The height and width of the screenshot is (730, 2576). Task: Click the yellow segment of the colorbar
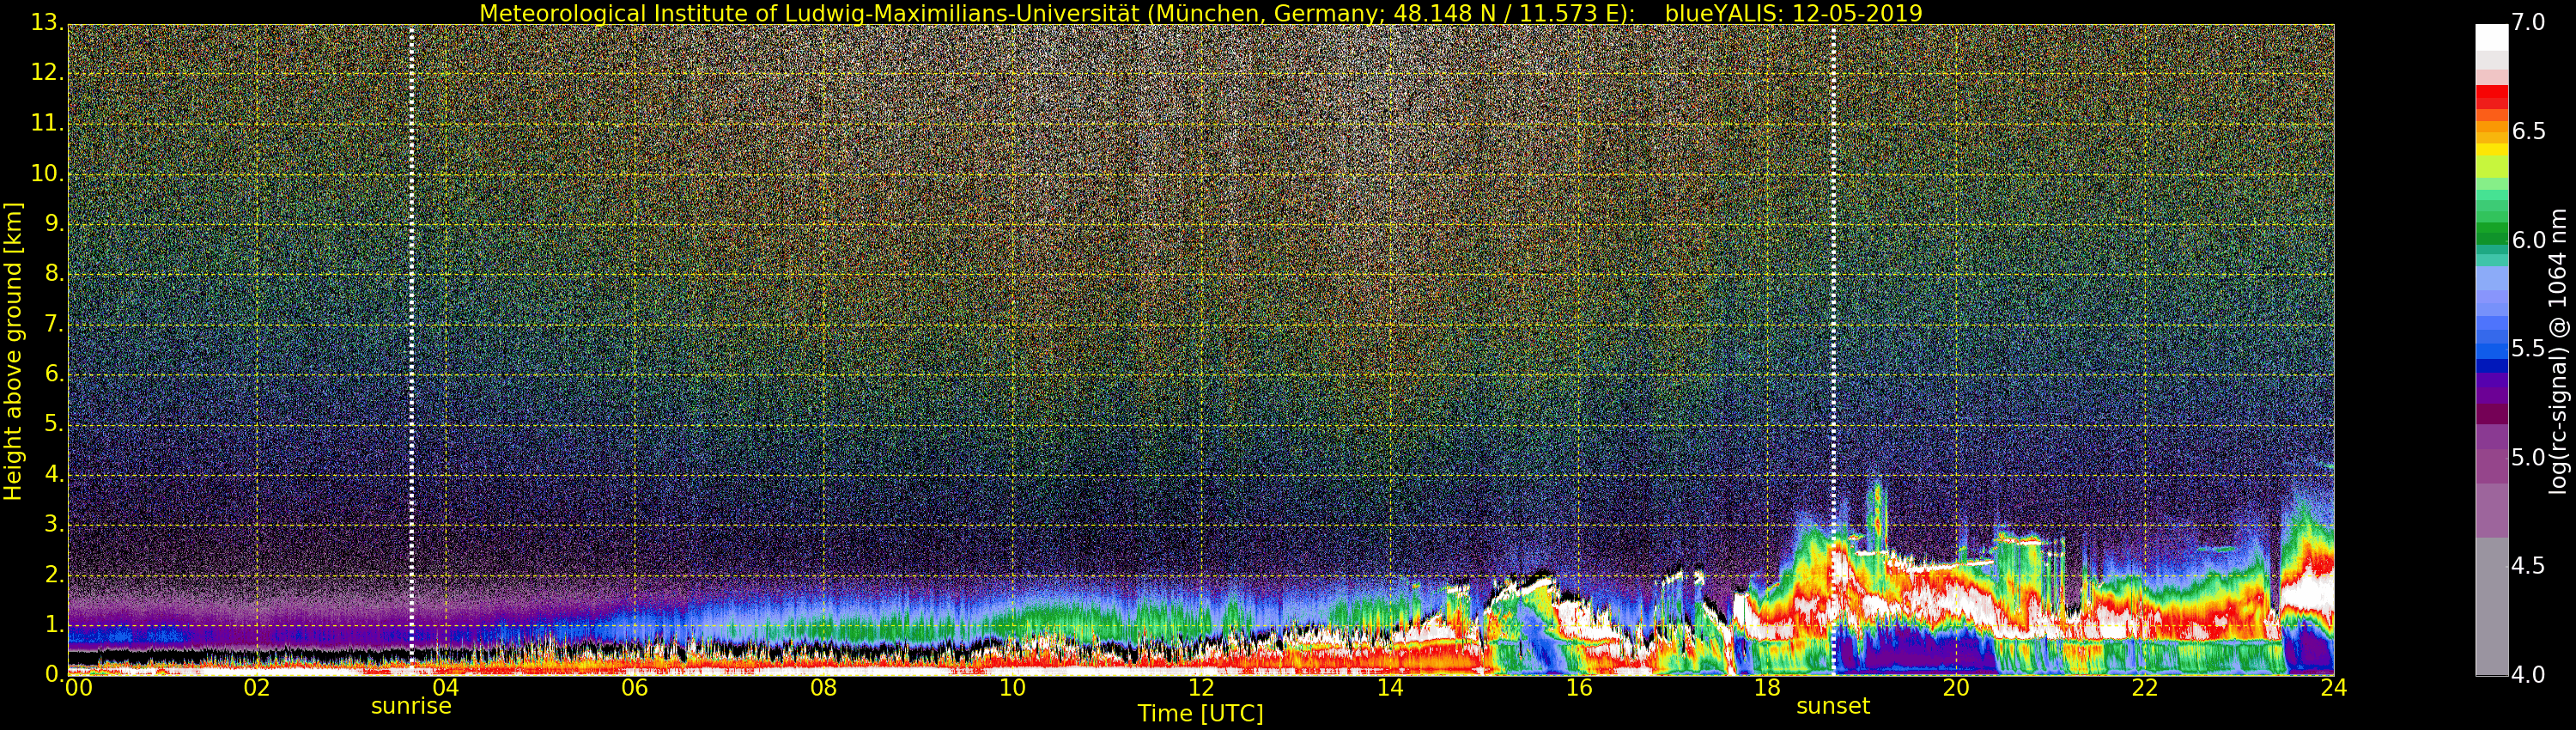[x=2491, y=149]
